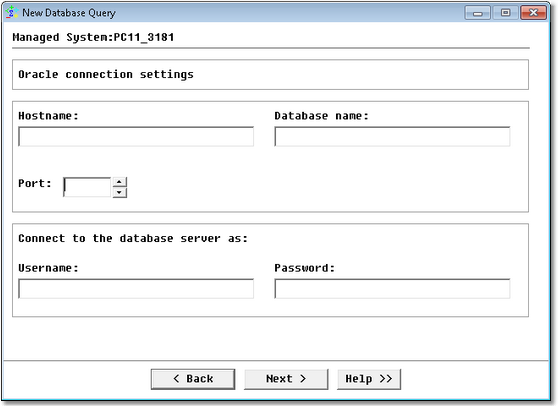Click the 'Username:' label
This screenshot has height=408, width=558.
pyautogui.click(x=48, y=268)
